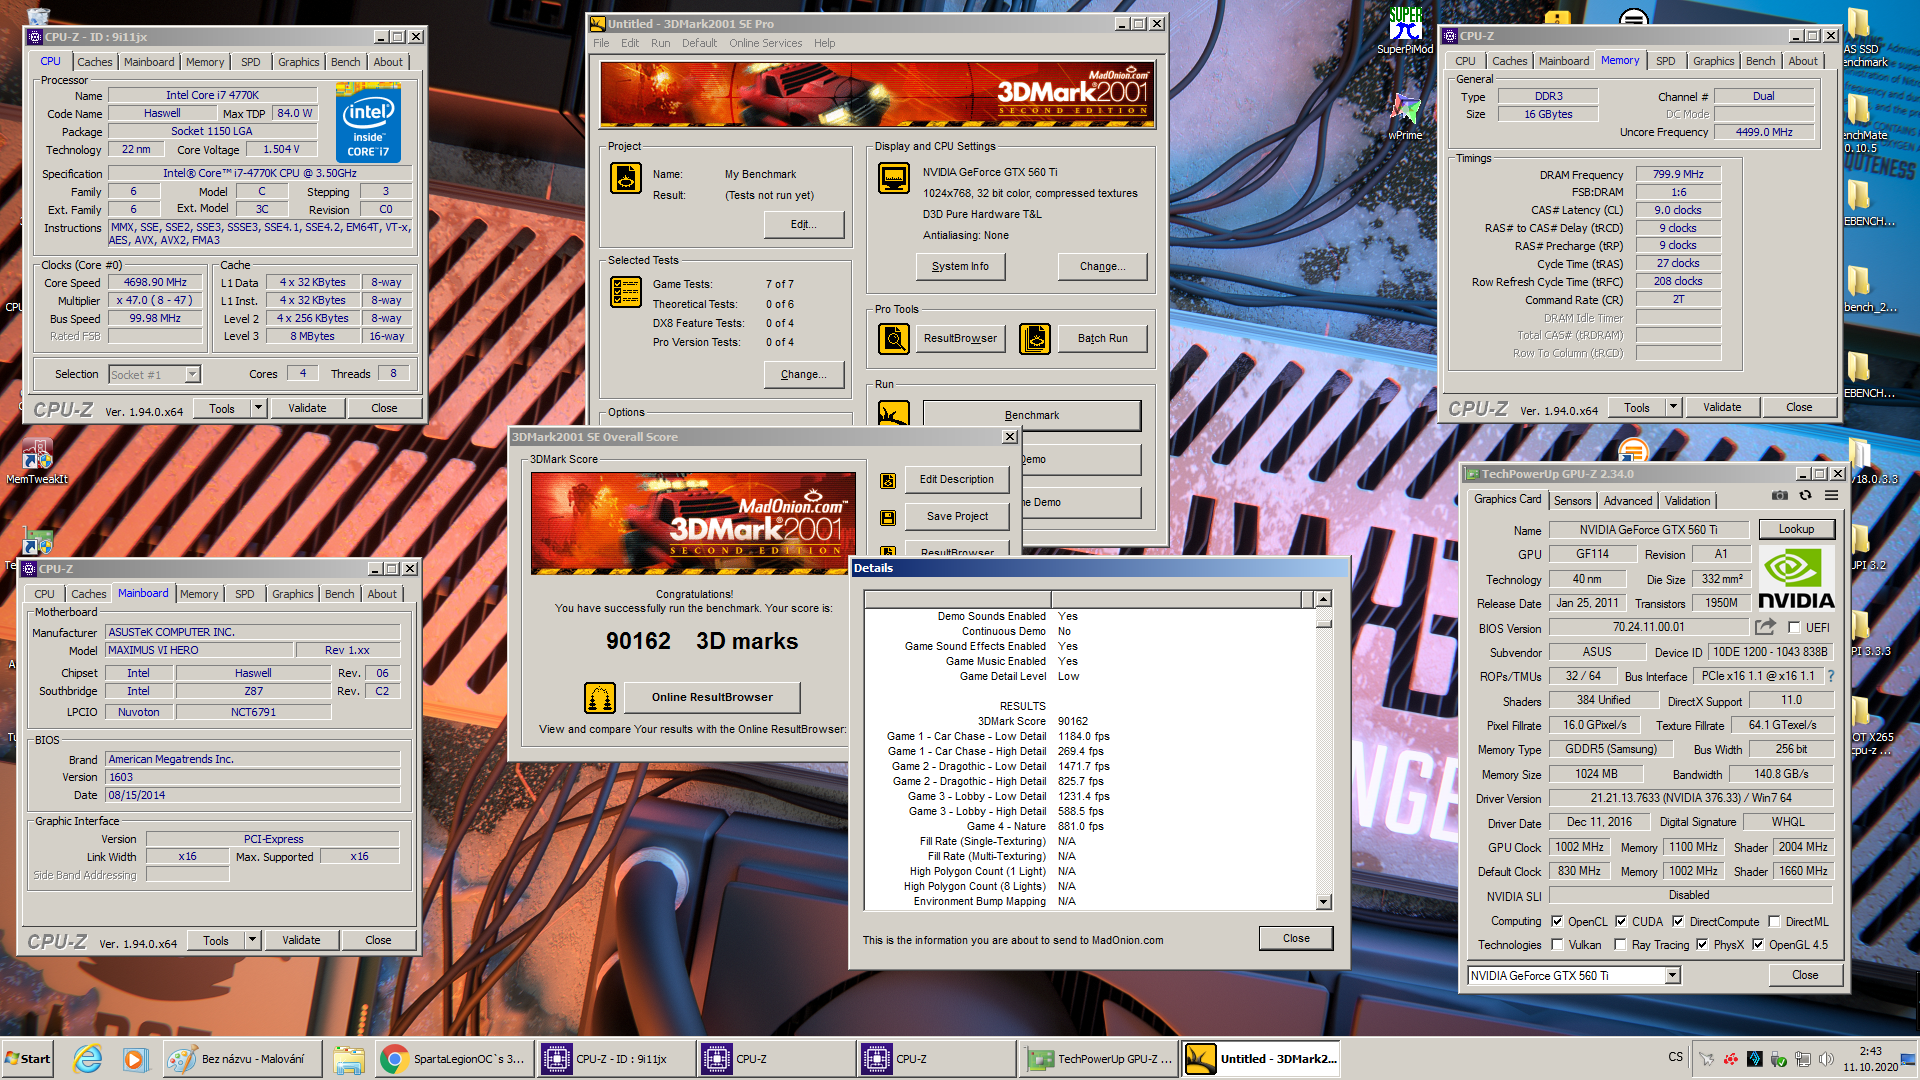Open the Graphics tab in CPU-Z Mainboard window
This screenshot has width=1920, height=1080.
292,594
